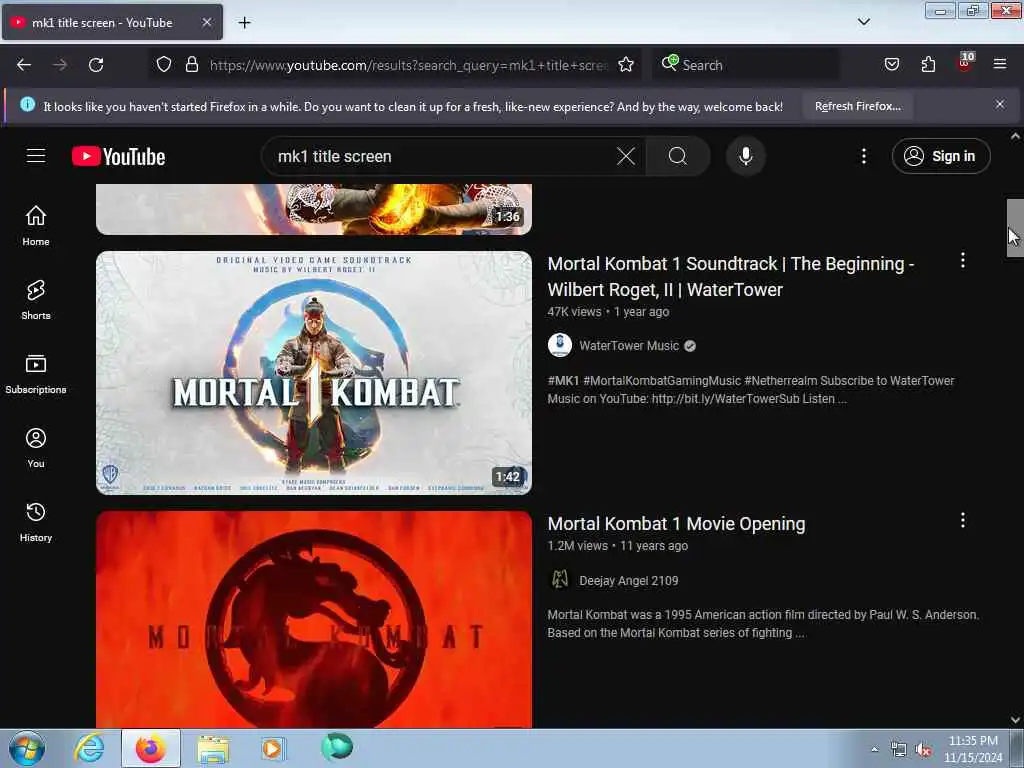
Task: Open options for Mortal Kombat 1 Movie Opening
Action: [963, 520]
